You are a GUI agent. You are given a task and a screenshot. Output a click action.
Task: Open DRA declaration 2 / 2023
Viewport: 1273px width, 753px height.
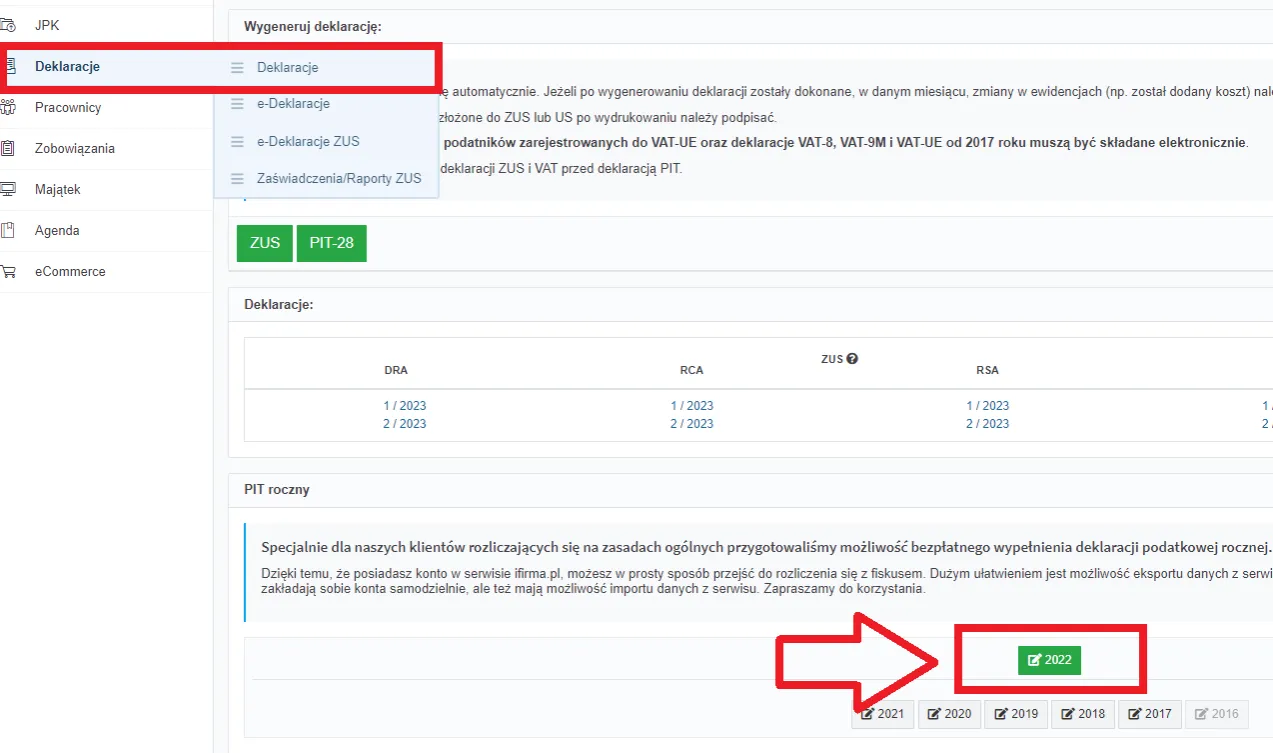coord(405,424)
